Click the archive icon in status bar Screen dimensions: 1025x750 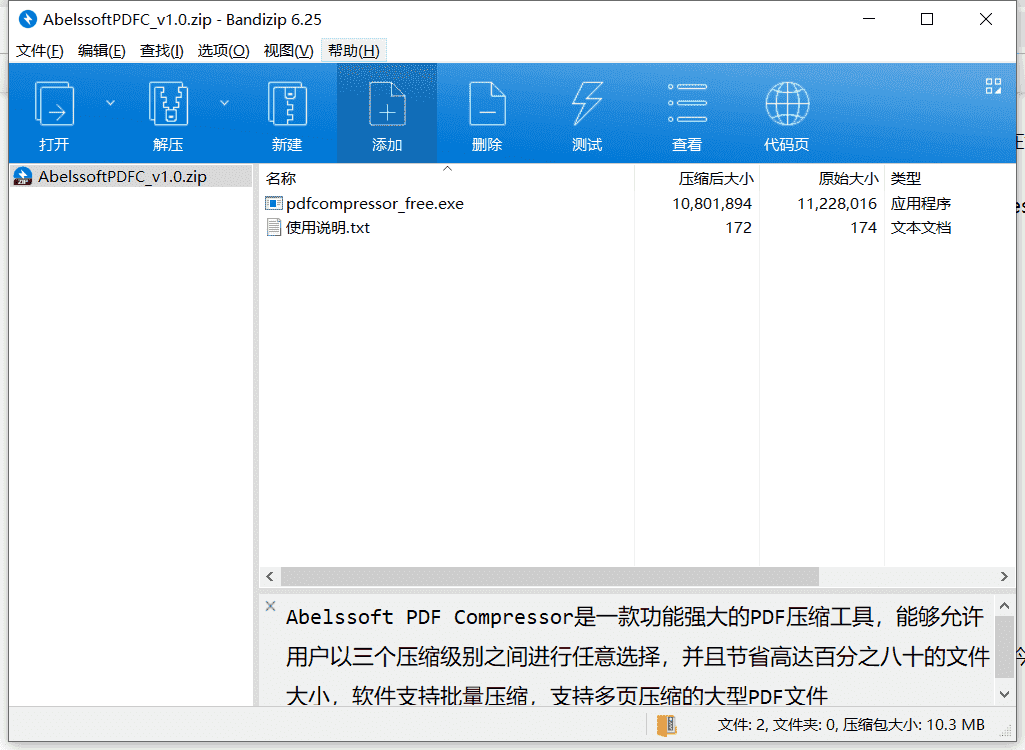[666, 725]
